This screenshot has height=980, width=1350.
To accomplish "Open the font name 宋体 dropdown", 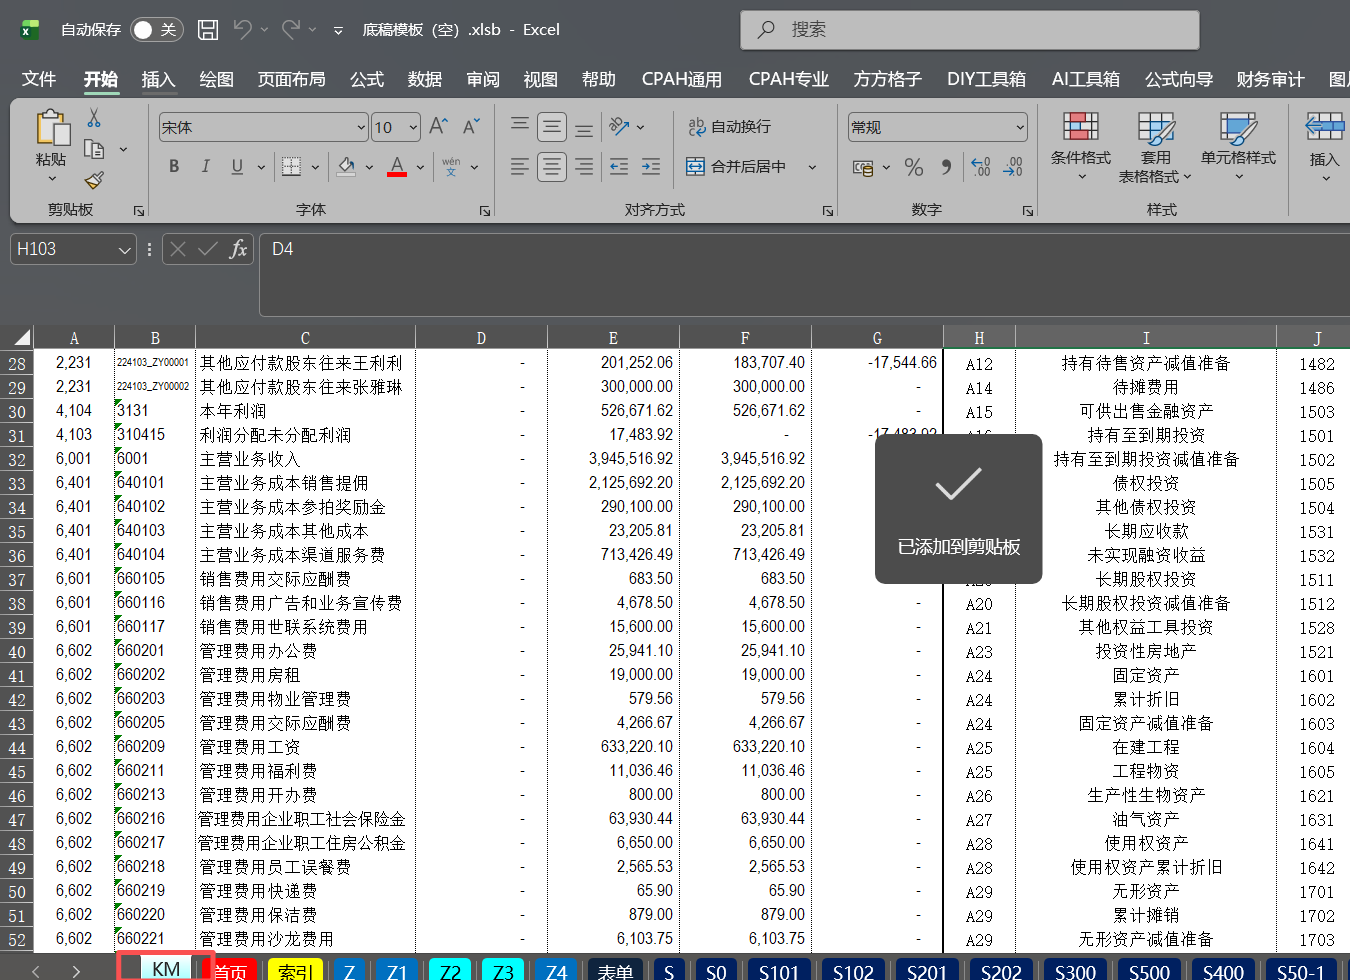I will [x=361, y=127].
